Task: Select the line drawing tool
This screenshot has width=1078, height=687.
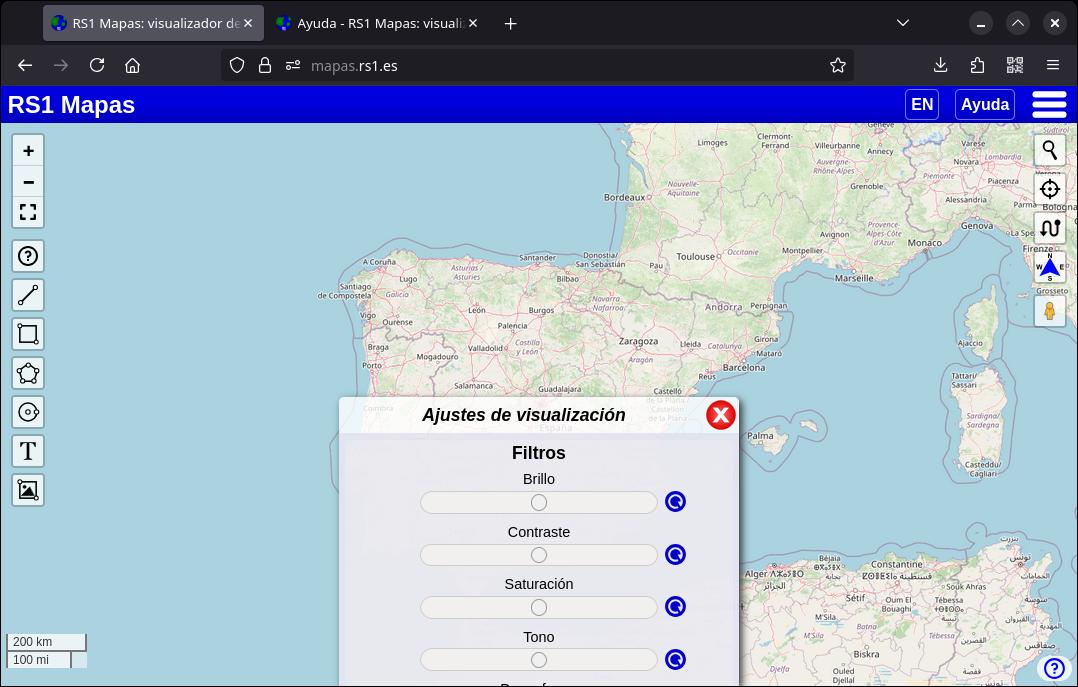Action: point(28,295)
